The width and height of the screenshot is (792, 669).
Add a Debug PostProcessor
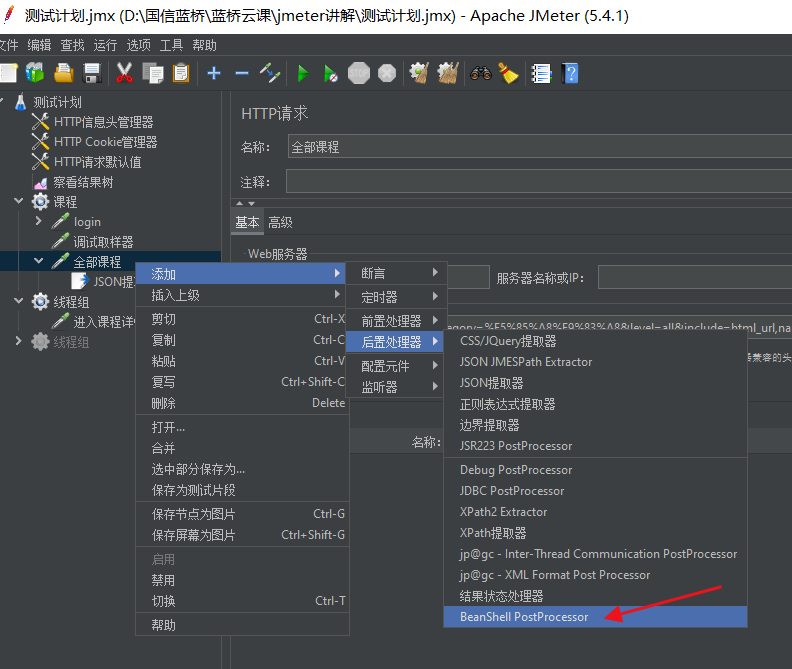pos(596,470)
